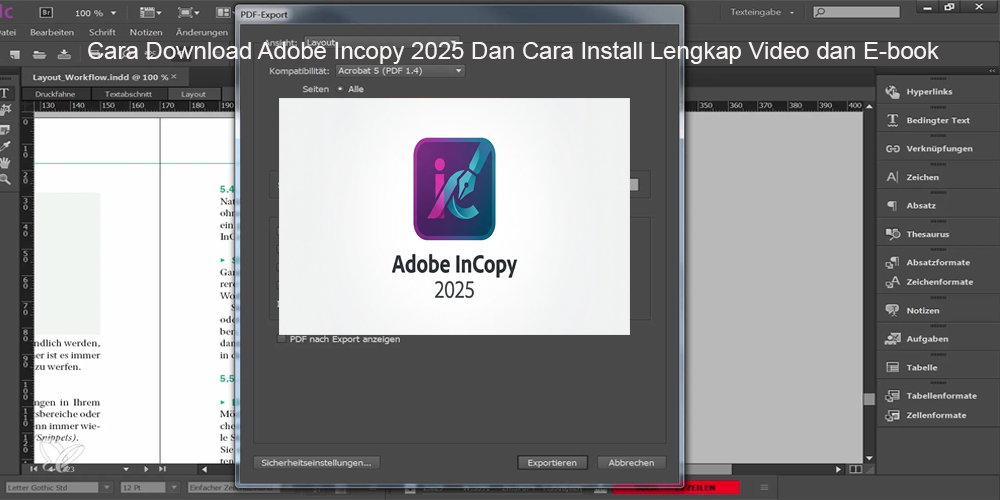This screenshot has width=1000, height=500.
Task: Select the Type tool in the toolbox
Action: [4, 93]
